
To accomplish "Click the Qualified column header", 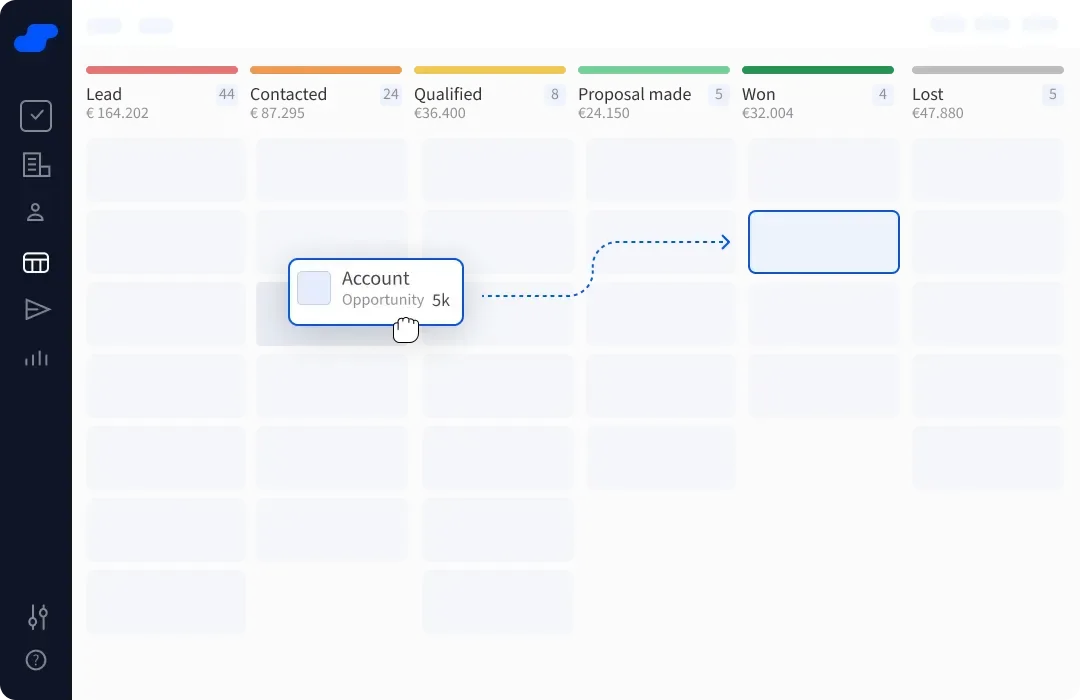I will pyautogui.click(x=448, y=94).
